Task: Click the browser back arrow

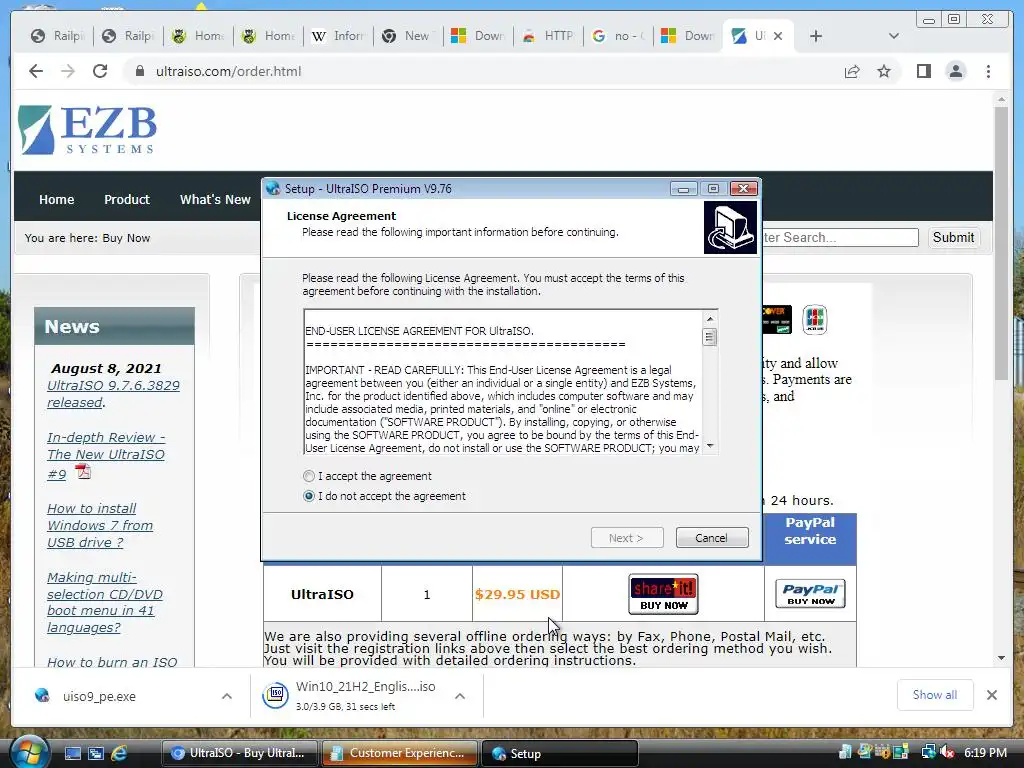Action: pos(36,71)
